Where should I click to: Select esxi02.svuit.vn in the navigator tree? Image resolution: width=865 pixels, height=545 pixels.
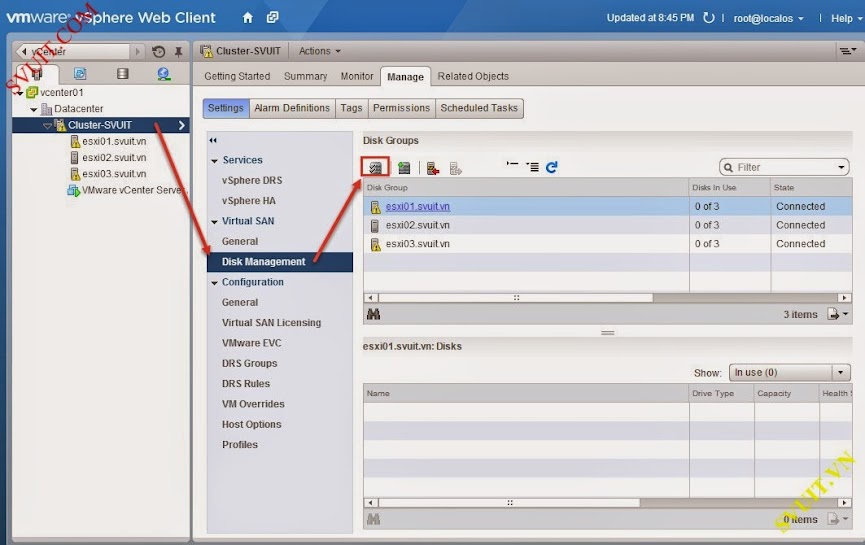click(114, 158)
